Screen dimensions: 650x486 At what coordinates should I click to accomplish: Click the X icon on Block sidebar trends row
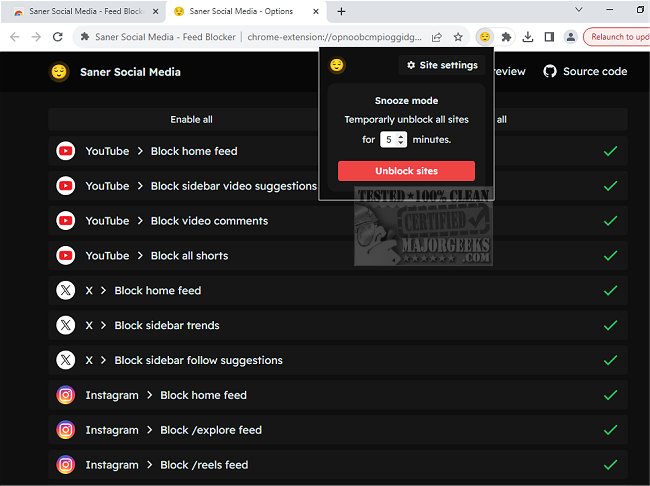click(65, 325)
